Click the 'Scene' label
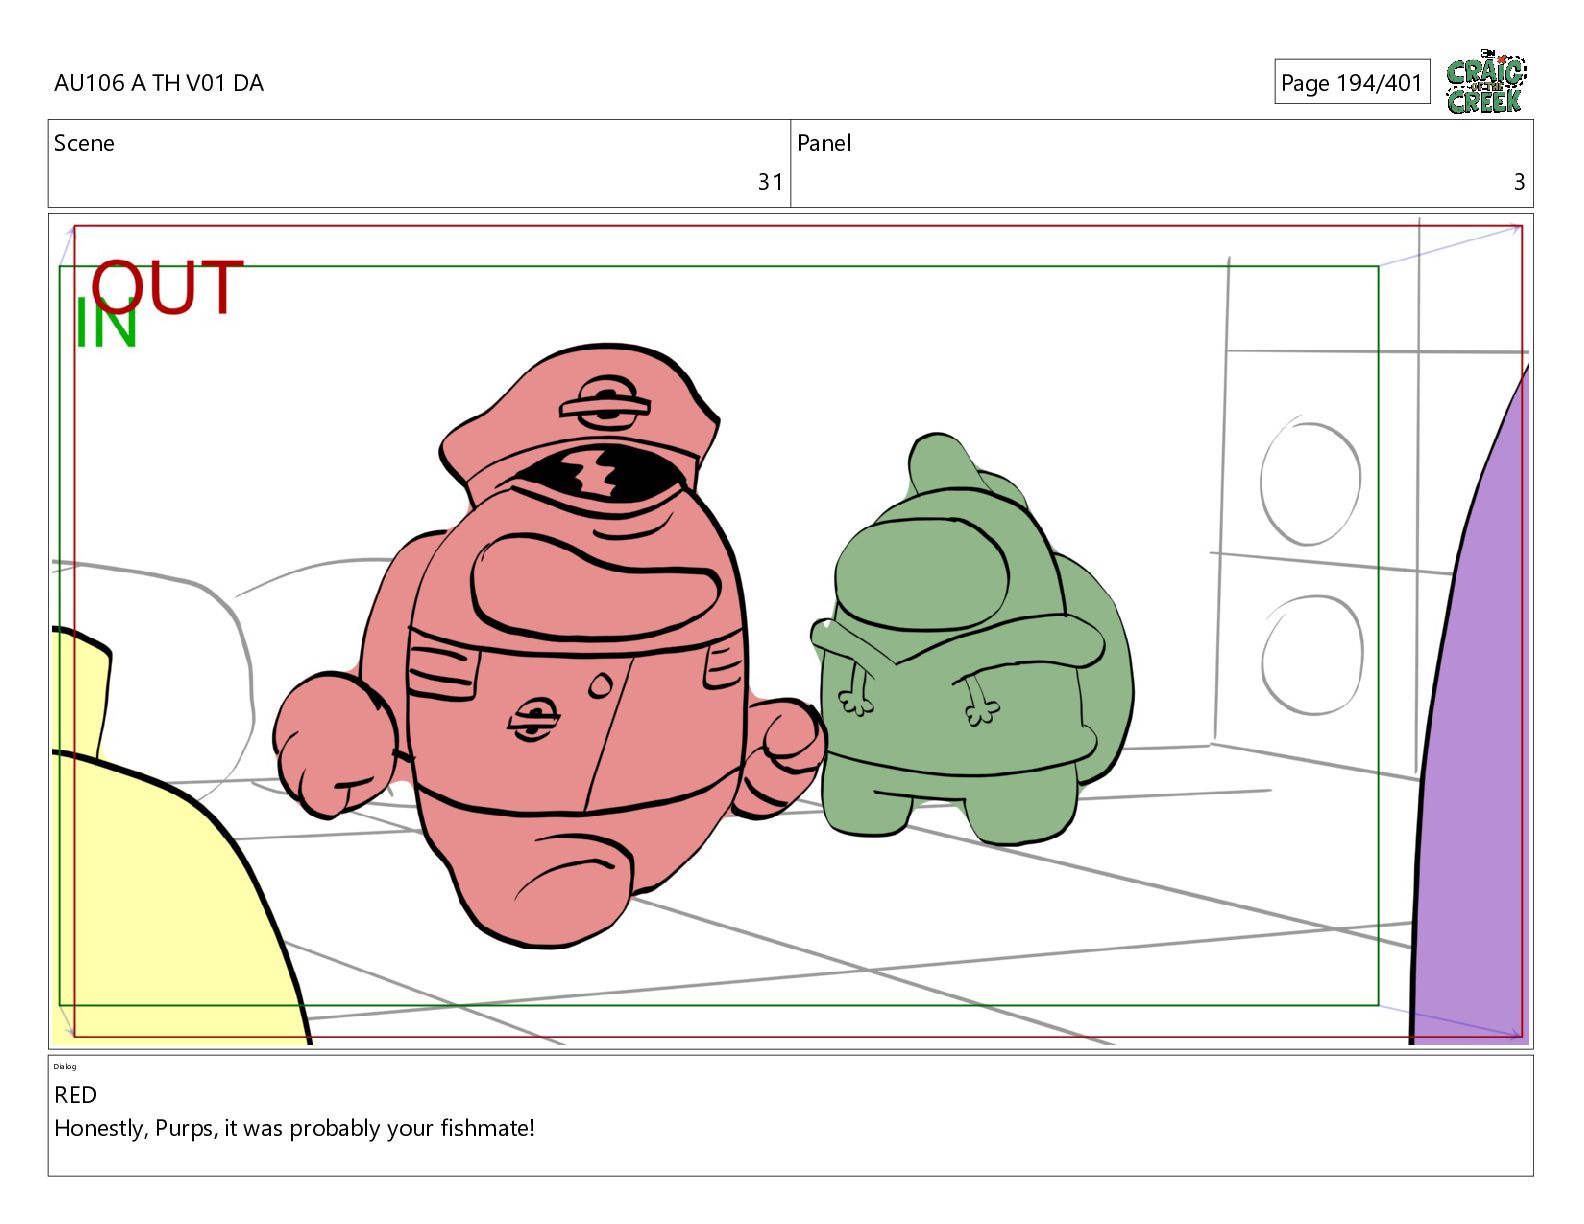Viewport: 1584px width, 1224px height. tap(84, 143)
